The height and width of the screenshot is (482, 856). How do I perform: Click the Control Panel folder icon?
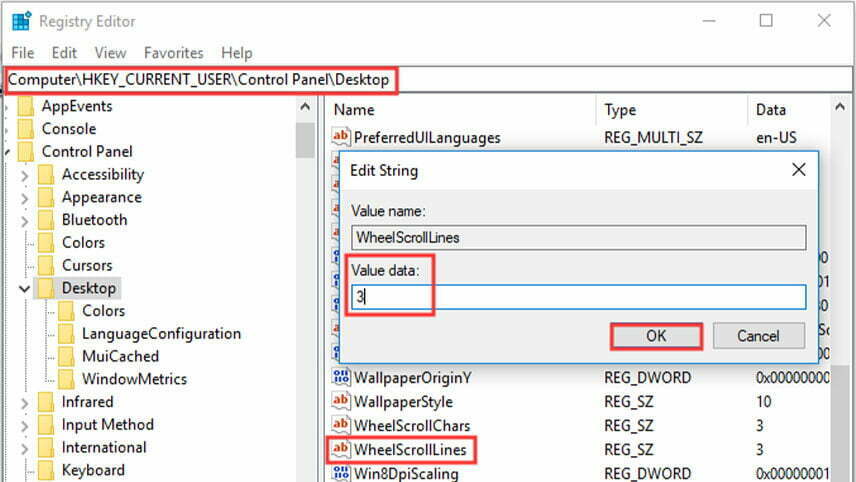click(26, 152)
